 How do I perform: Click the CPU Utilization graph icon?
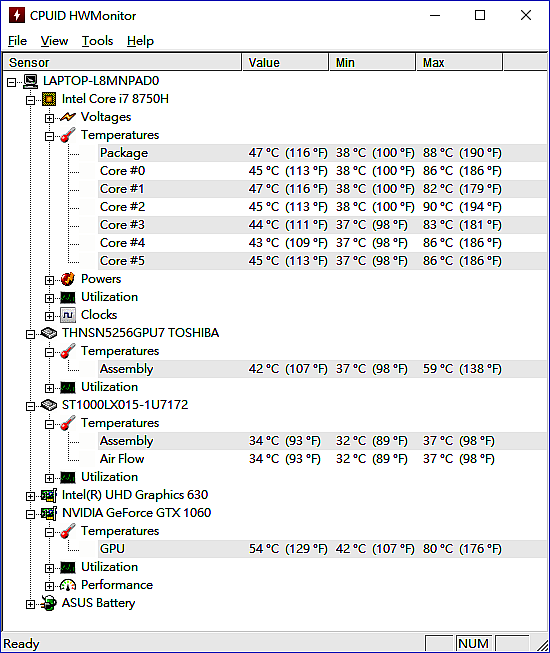[x=68, y=297]
